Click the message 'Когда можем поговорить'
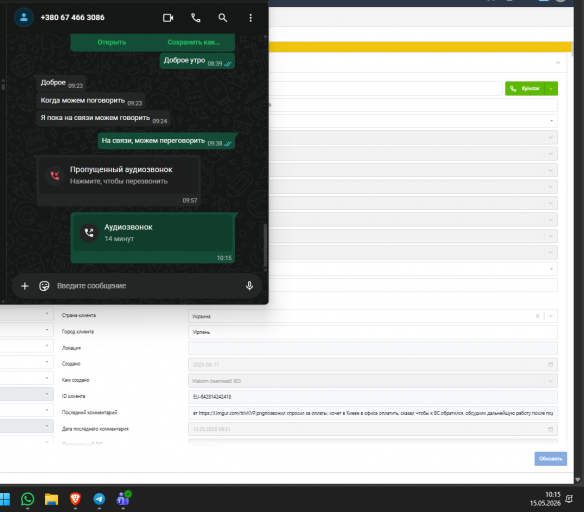Image resolution: width=584 pixels, height=512 pixels. point(91,101)
